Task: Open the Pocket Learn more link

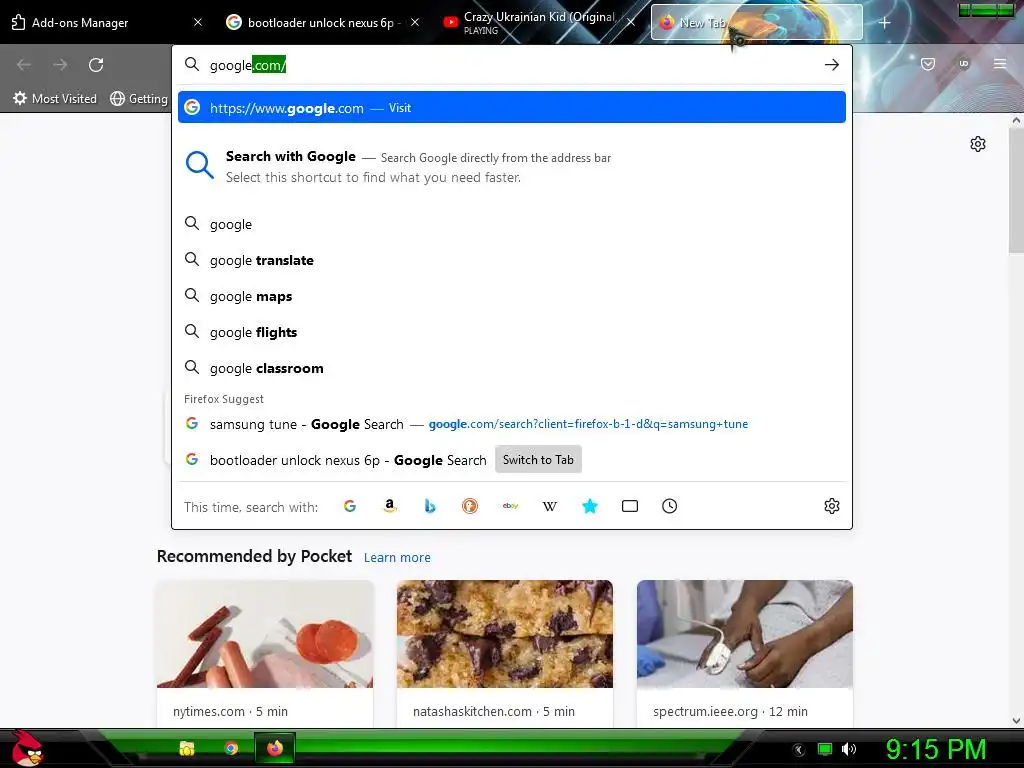Action: [397, 558]
